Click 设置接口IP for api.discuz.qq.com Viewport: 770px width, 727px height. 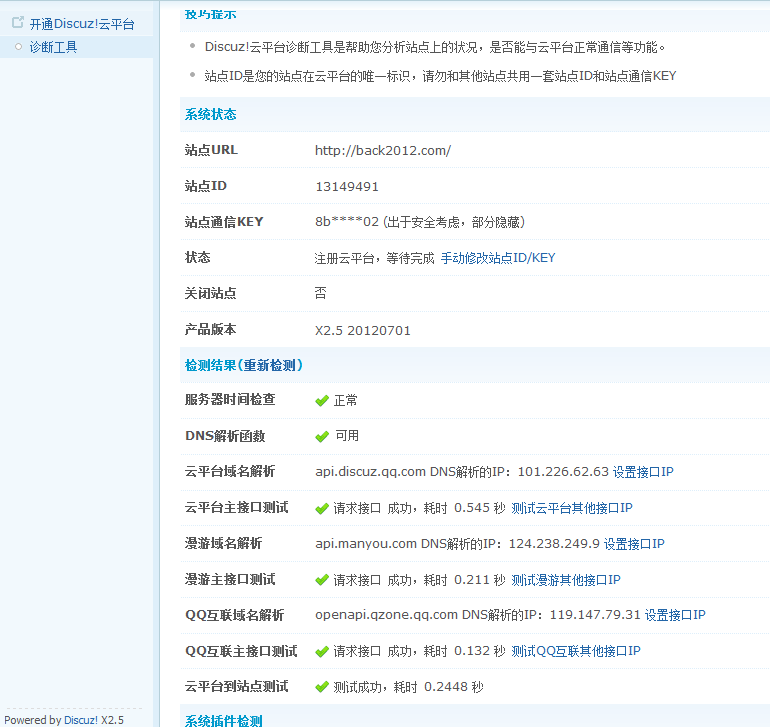643,472
